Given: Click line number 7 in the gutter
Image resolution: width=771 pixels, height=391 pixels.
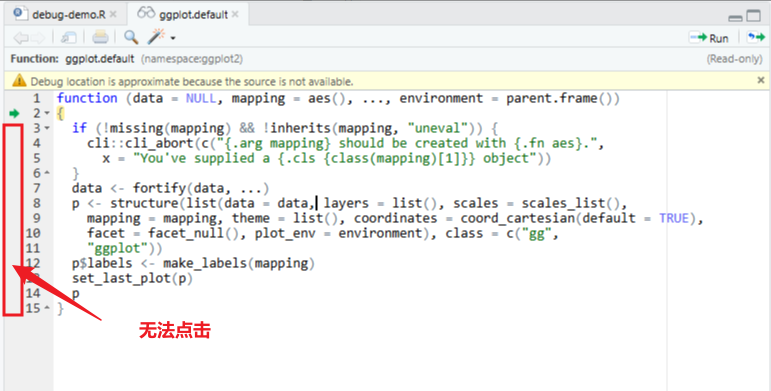Looking at the screenshot, I should coord(37,188).
